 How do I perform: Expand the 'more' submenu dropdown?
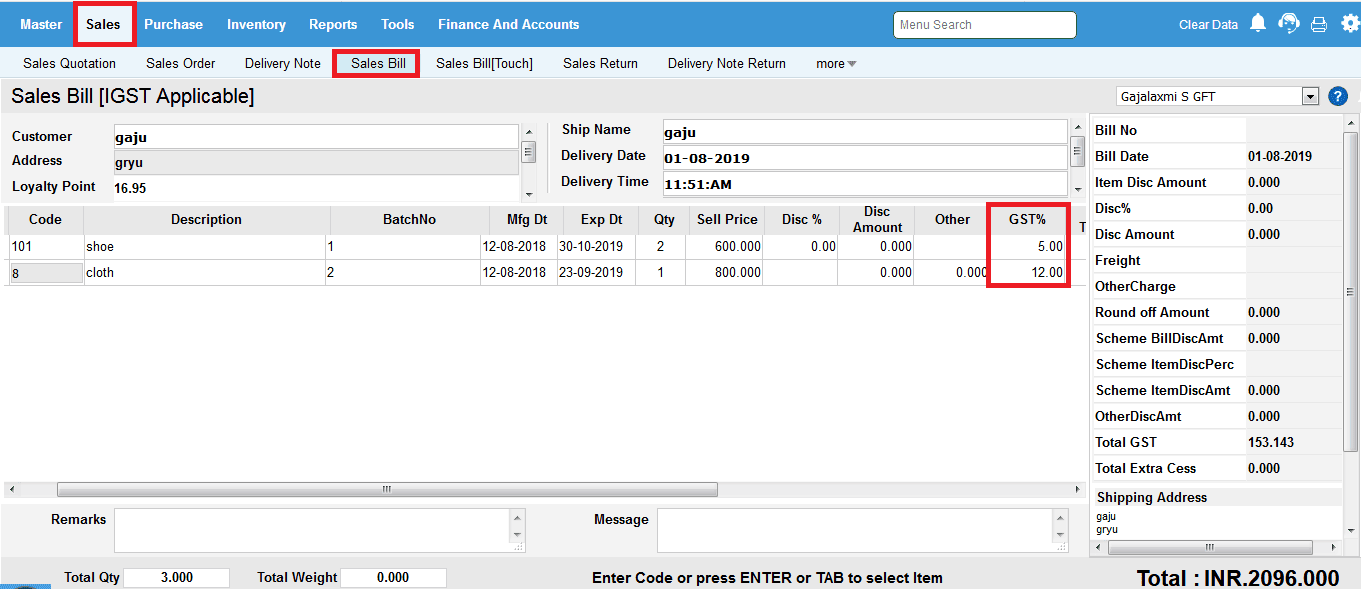tap(836, 64)
